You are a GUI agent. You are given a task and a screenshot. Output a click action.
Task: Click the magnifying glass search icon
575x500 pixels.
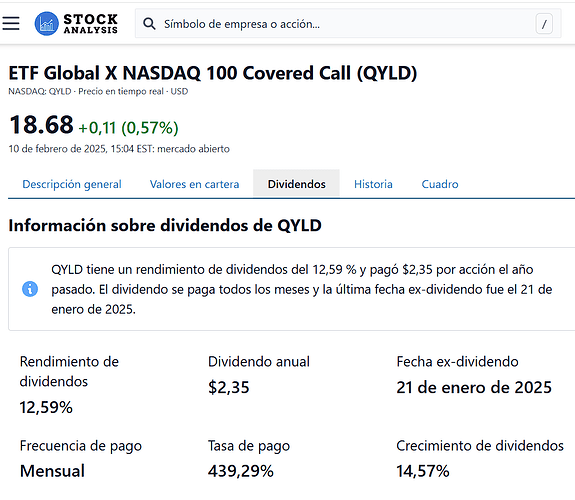coord(149,24)
